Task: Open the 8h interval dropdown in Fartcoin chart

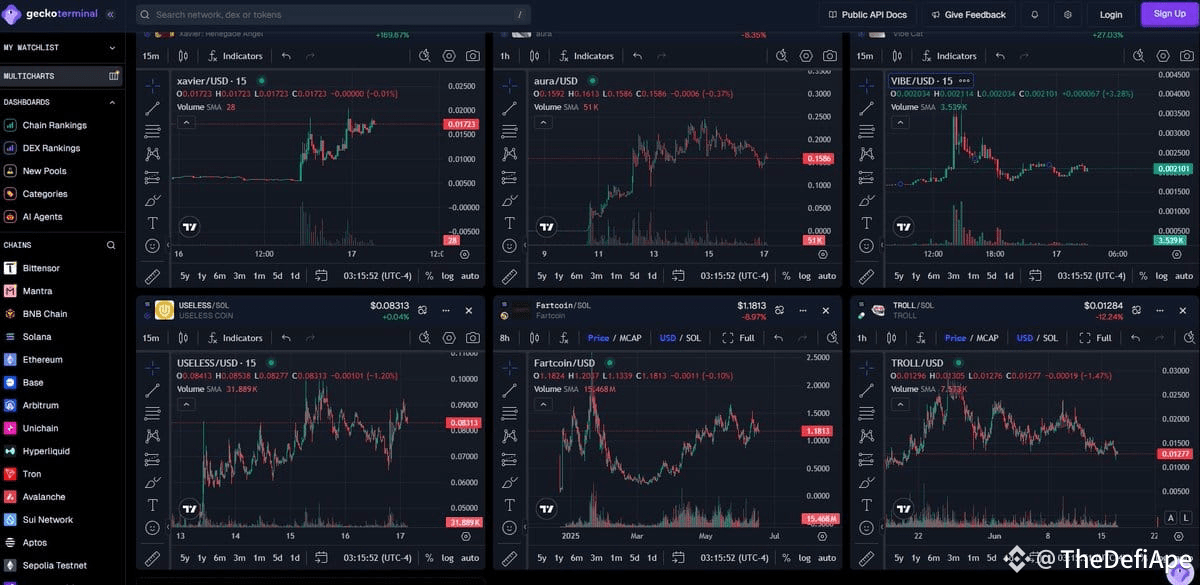Action: click(x=505, y=338)
